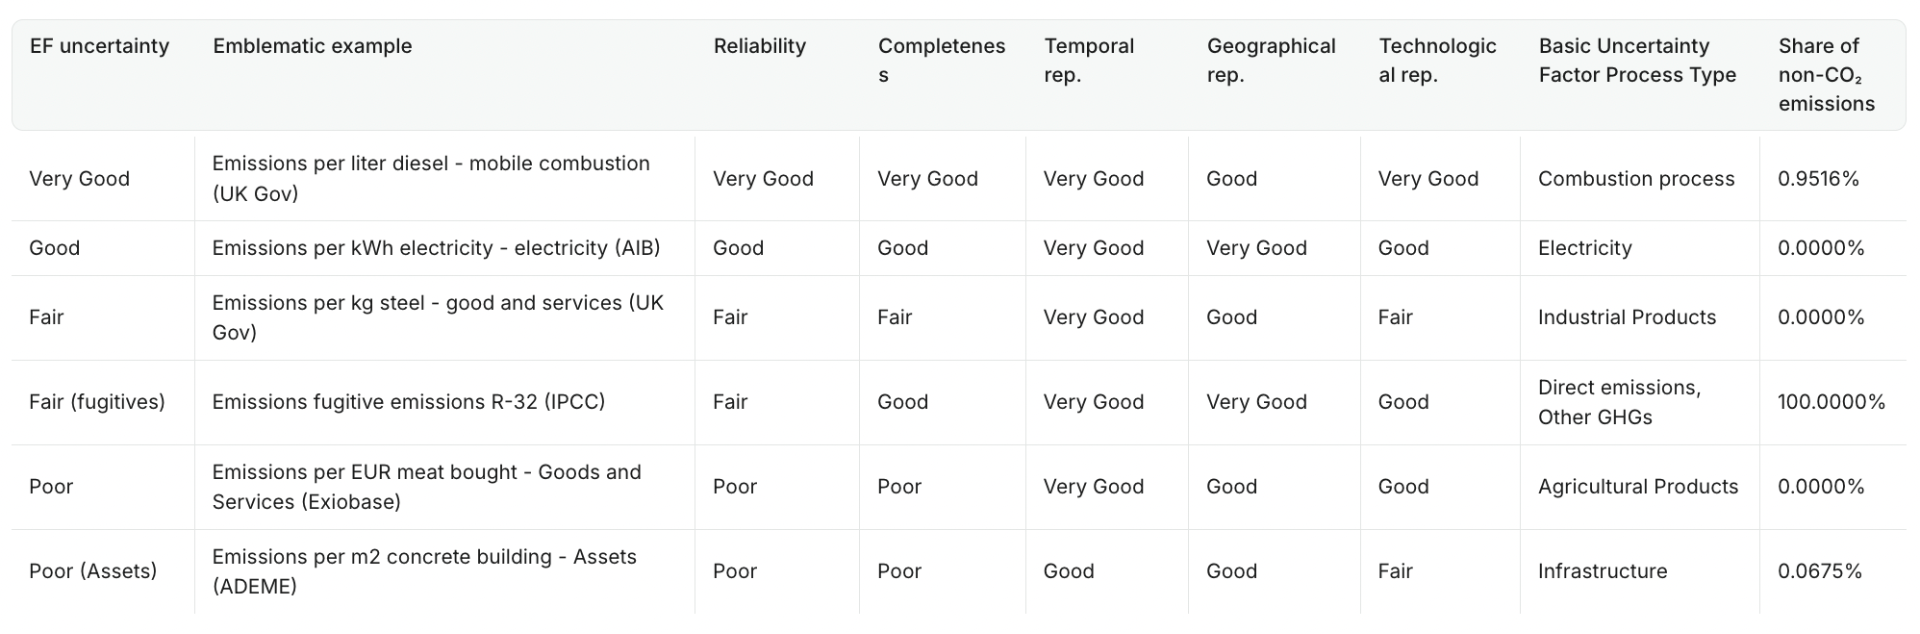This screenshot has height=634, width=1920.
Task: Click the EF uncertainty column header
Action: (99, 46)
